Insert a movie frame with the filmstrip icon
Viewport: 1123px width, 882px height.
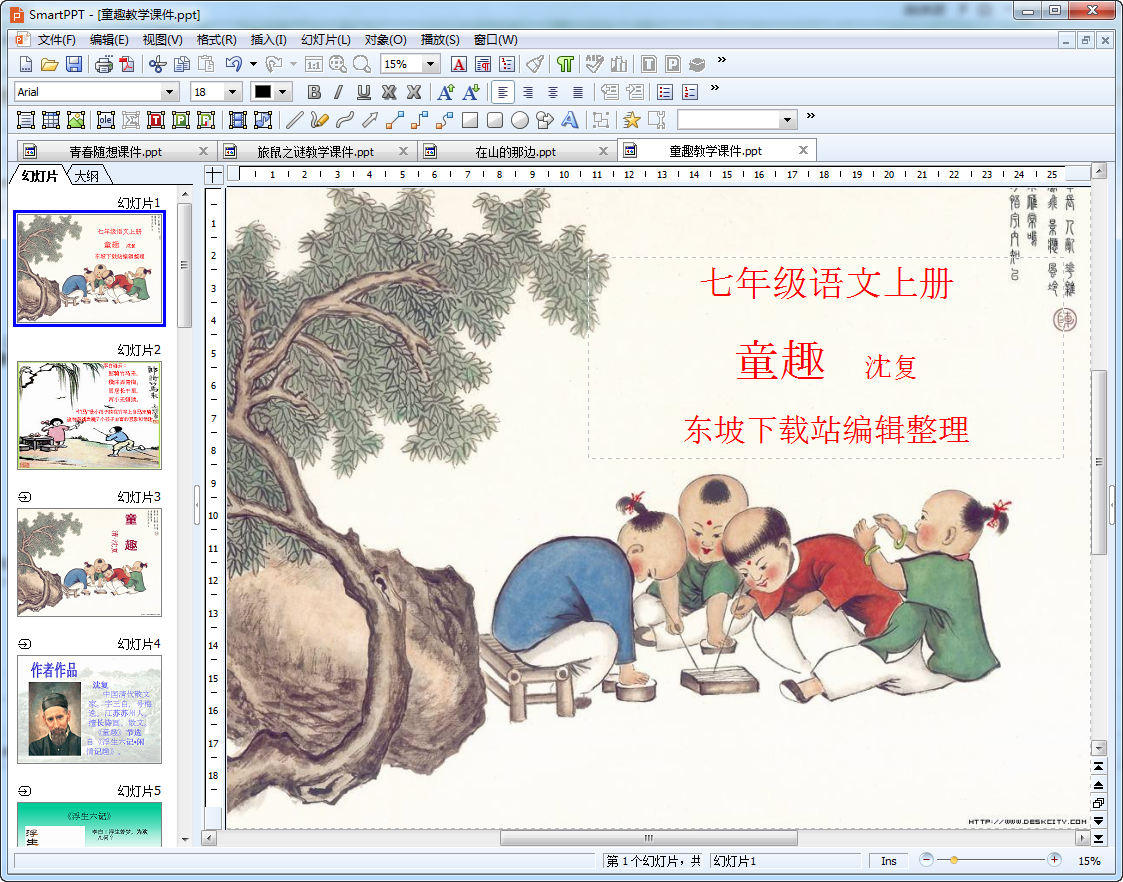click(x=238, y=120)
